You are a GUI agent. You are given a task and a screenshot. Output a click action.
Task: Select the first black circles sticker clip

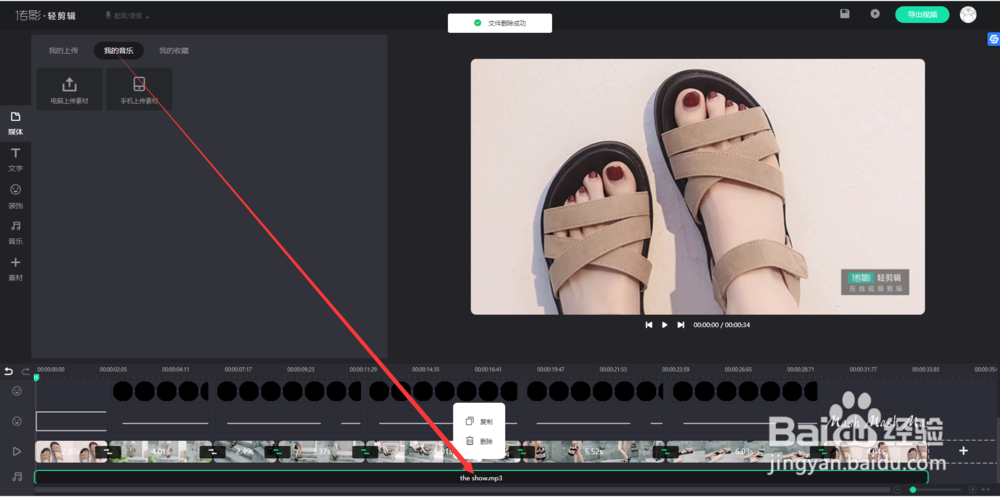point(160,391)
